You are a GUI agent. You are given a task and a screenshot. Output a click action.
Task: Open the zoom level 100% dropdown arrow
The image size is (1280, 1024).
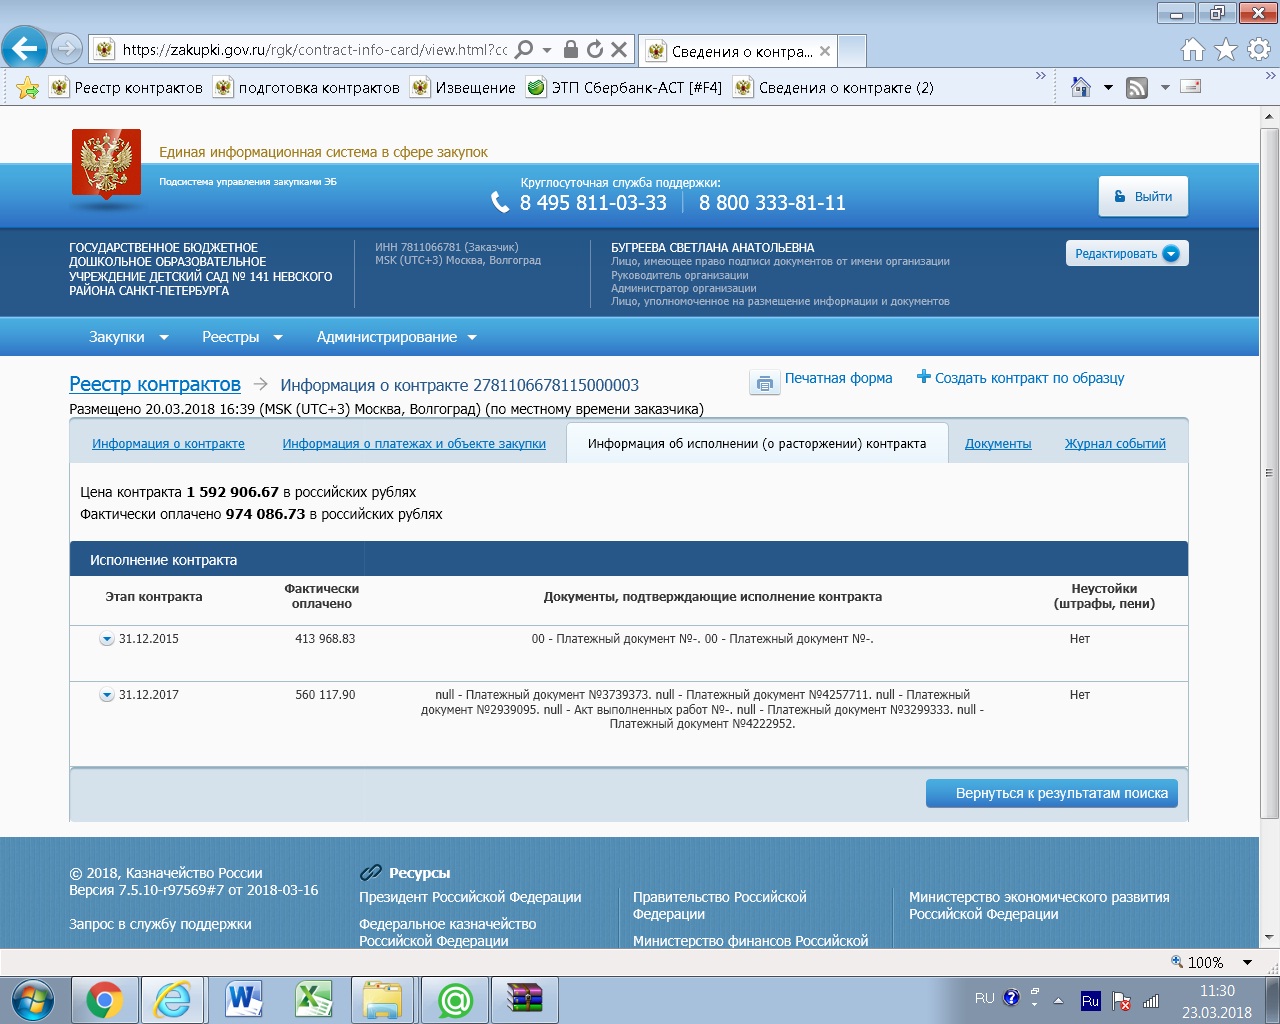pos(1247,962)
